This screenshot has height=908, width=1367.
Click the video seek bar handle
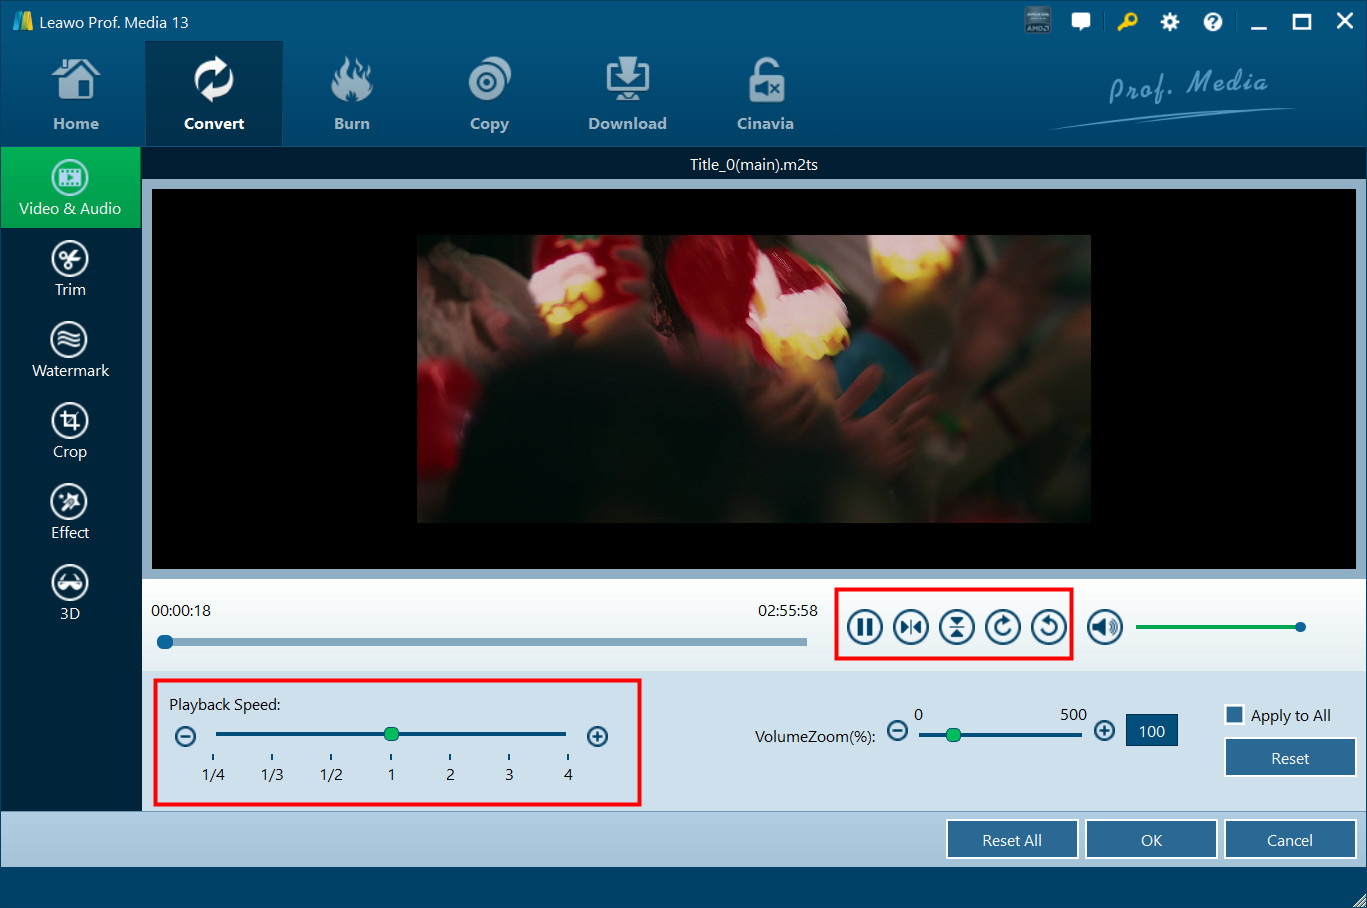pyautogui.click(x=165, y=642)
